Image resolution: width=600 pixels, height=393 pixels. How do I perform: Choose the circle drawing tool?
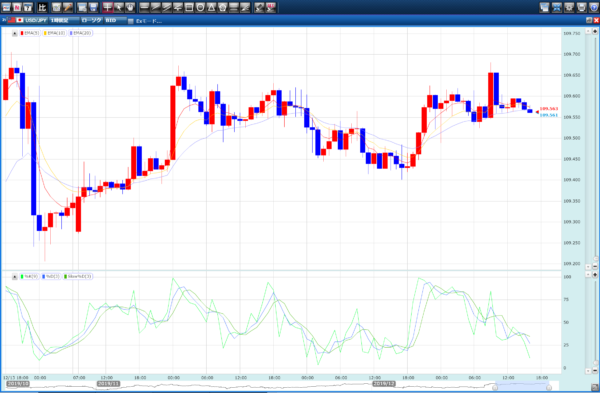(x=200, y=7)
